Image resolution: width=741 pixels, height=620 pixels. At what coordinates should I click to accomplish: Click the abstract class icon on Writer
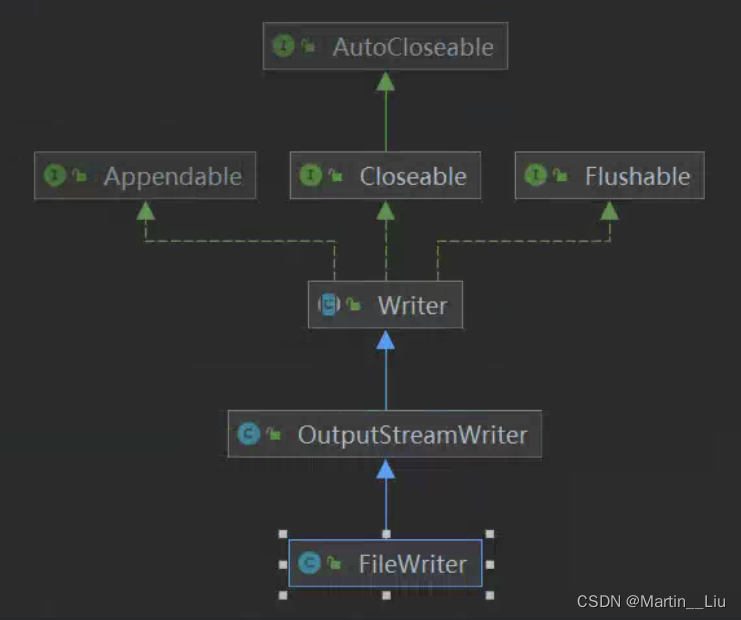tap(328, 305)
